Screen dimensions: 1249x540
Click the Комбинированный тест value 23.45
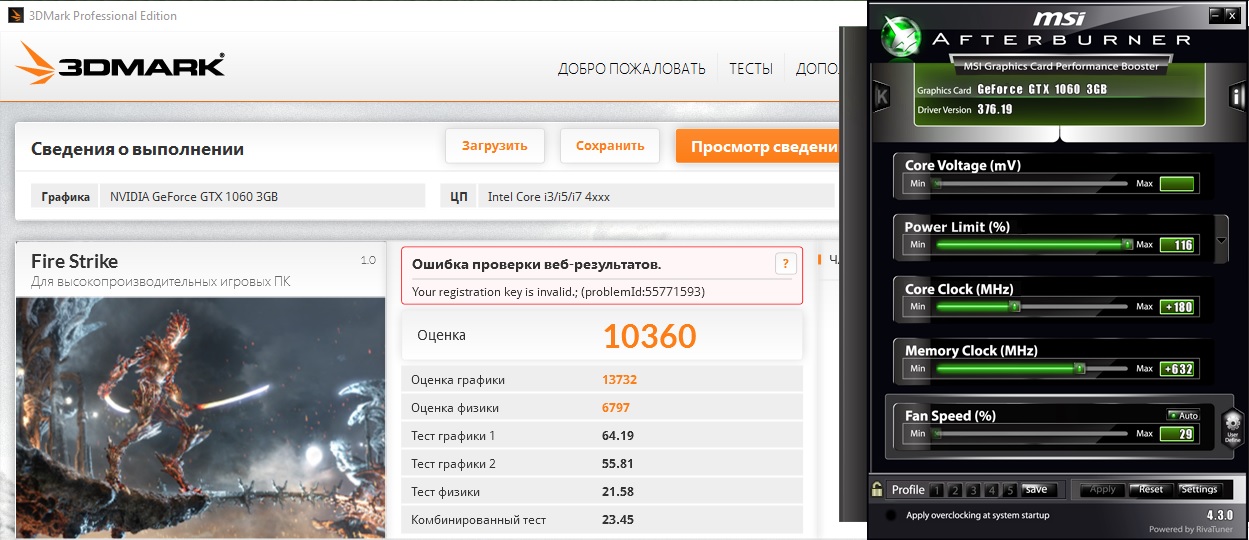pos(619,520)
